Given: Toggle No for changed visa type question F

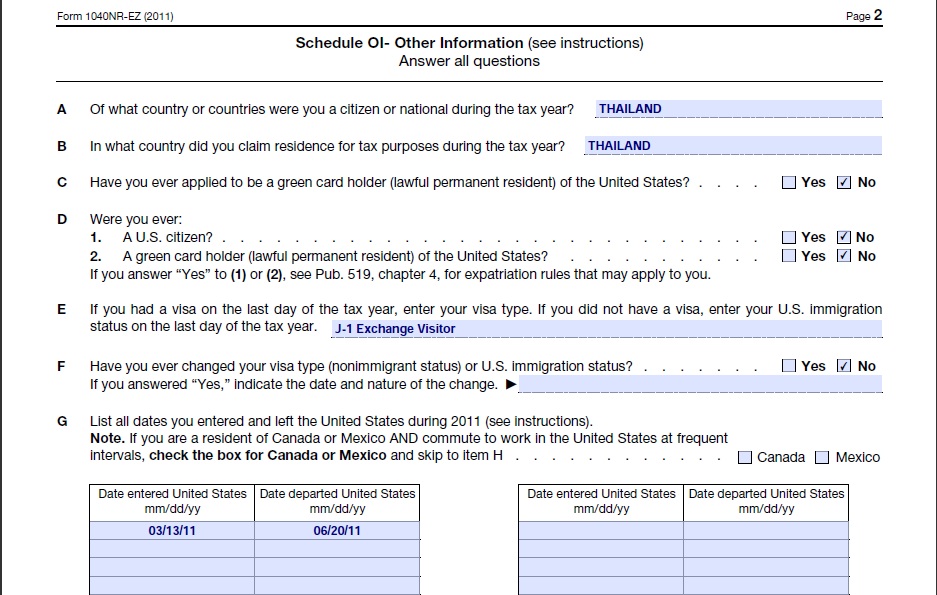Looking at the screenshot, I should (844, 366).
